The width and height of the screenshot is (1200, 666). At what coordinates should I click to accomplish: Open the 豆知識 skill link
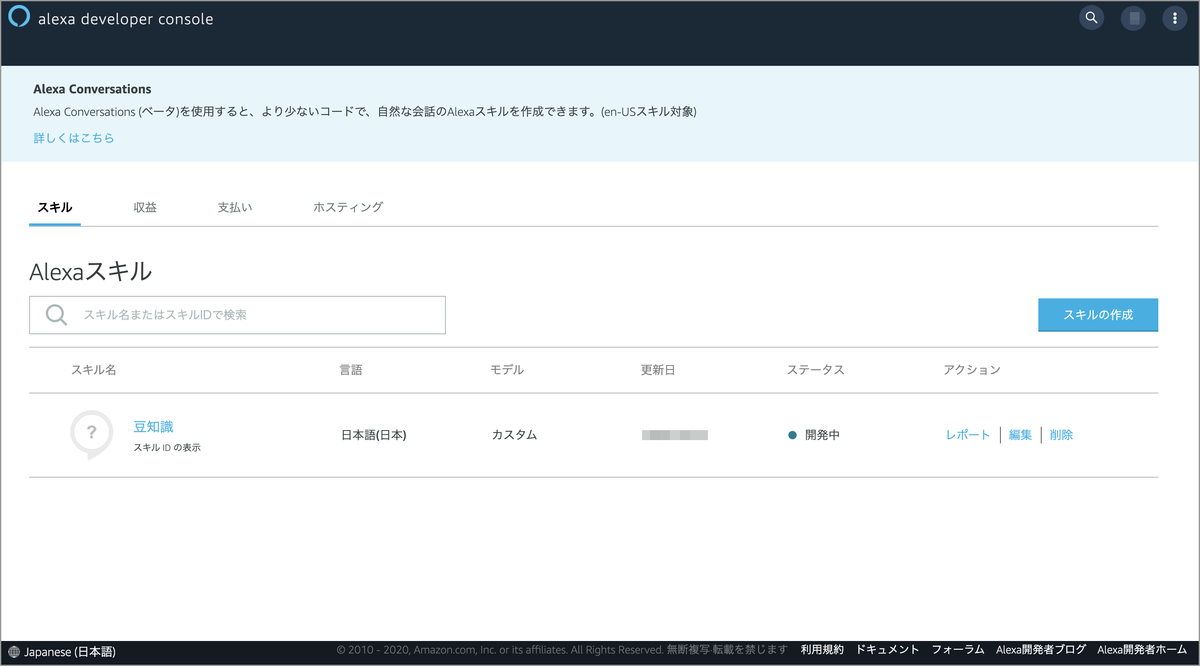pos(154,427)
